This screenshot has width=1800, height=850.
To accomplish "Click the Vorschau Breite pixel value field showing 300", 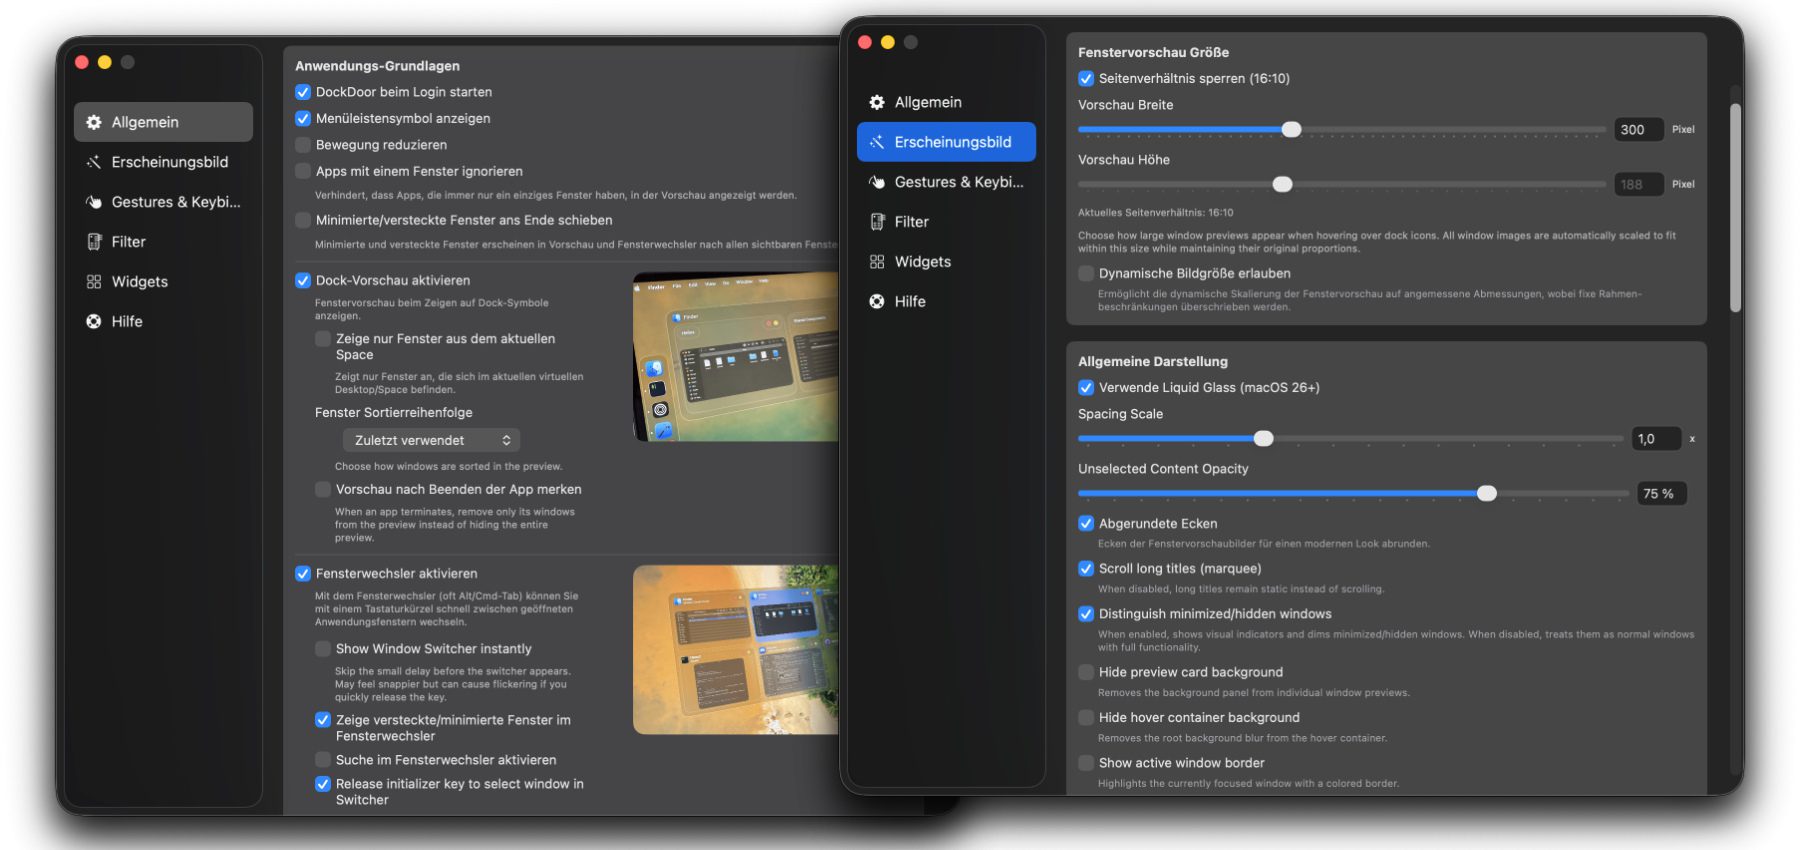I will coord(1637,130).
